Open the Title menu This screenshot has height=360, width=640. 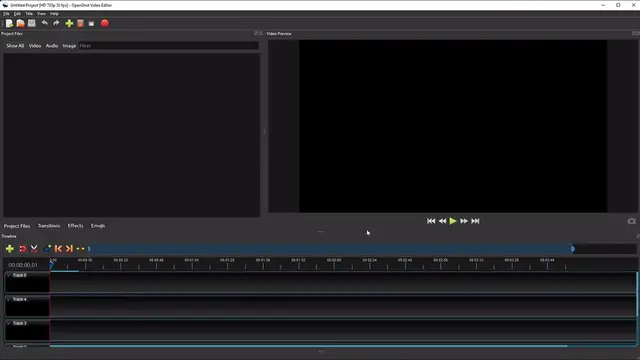point(29,13)
